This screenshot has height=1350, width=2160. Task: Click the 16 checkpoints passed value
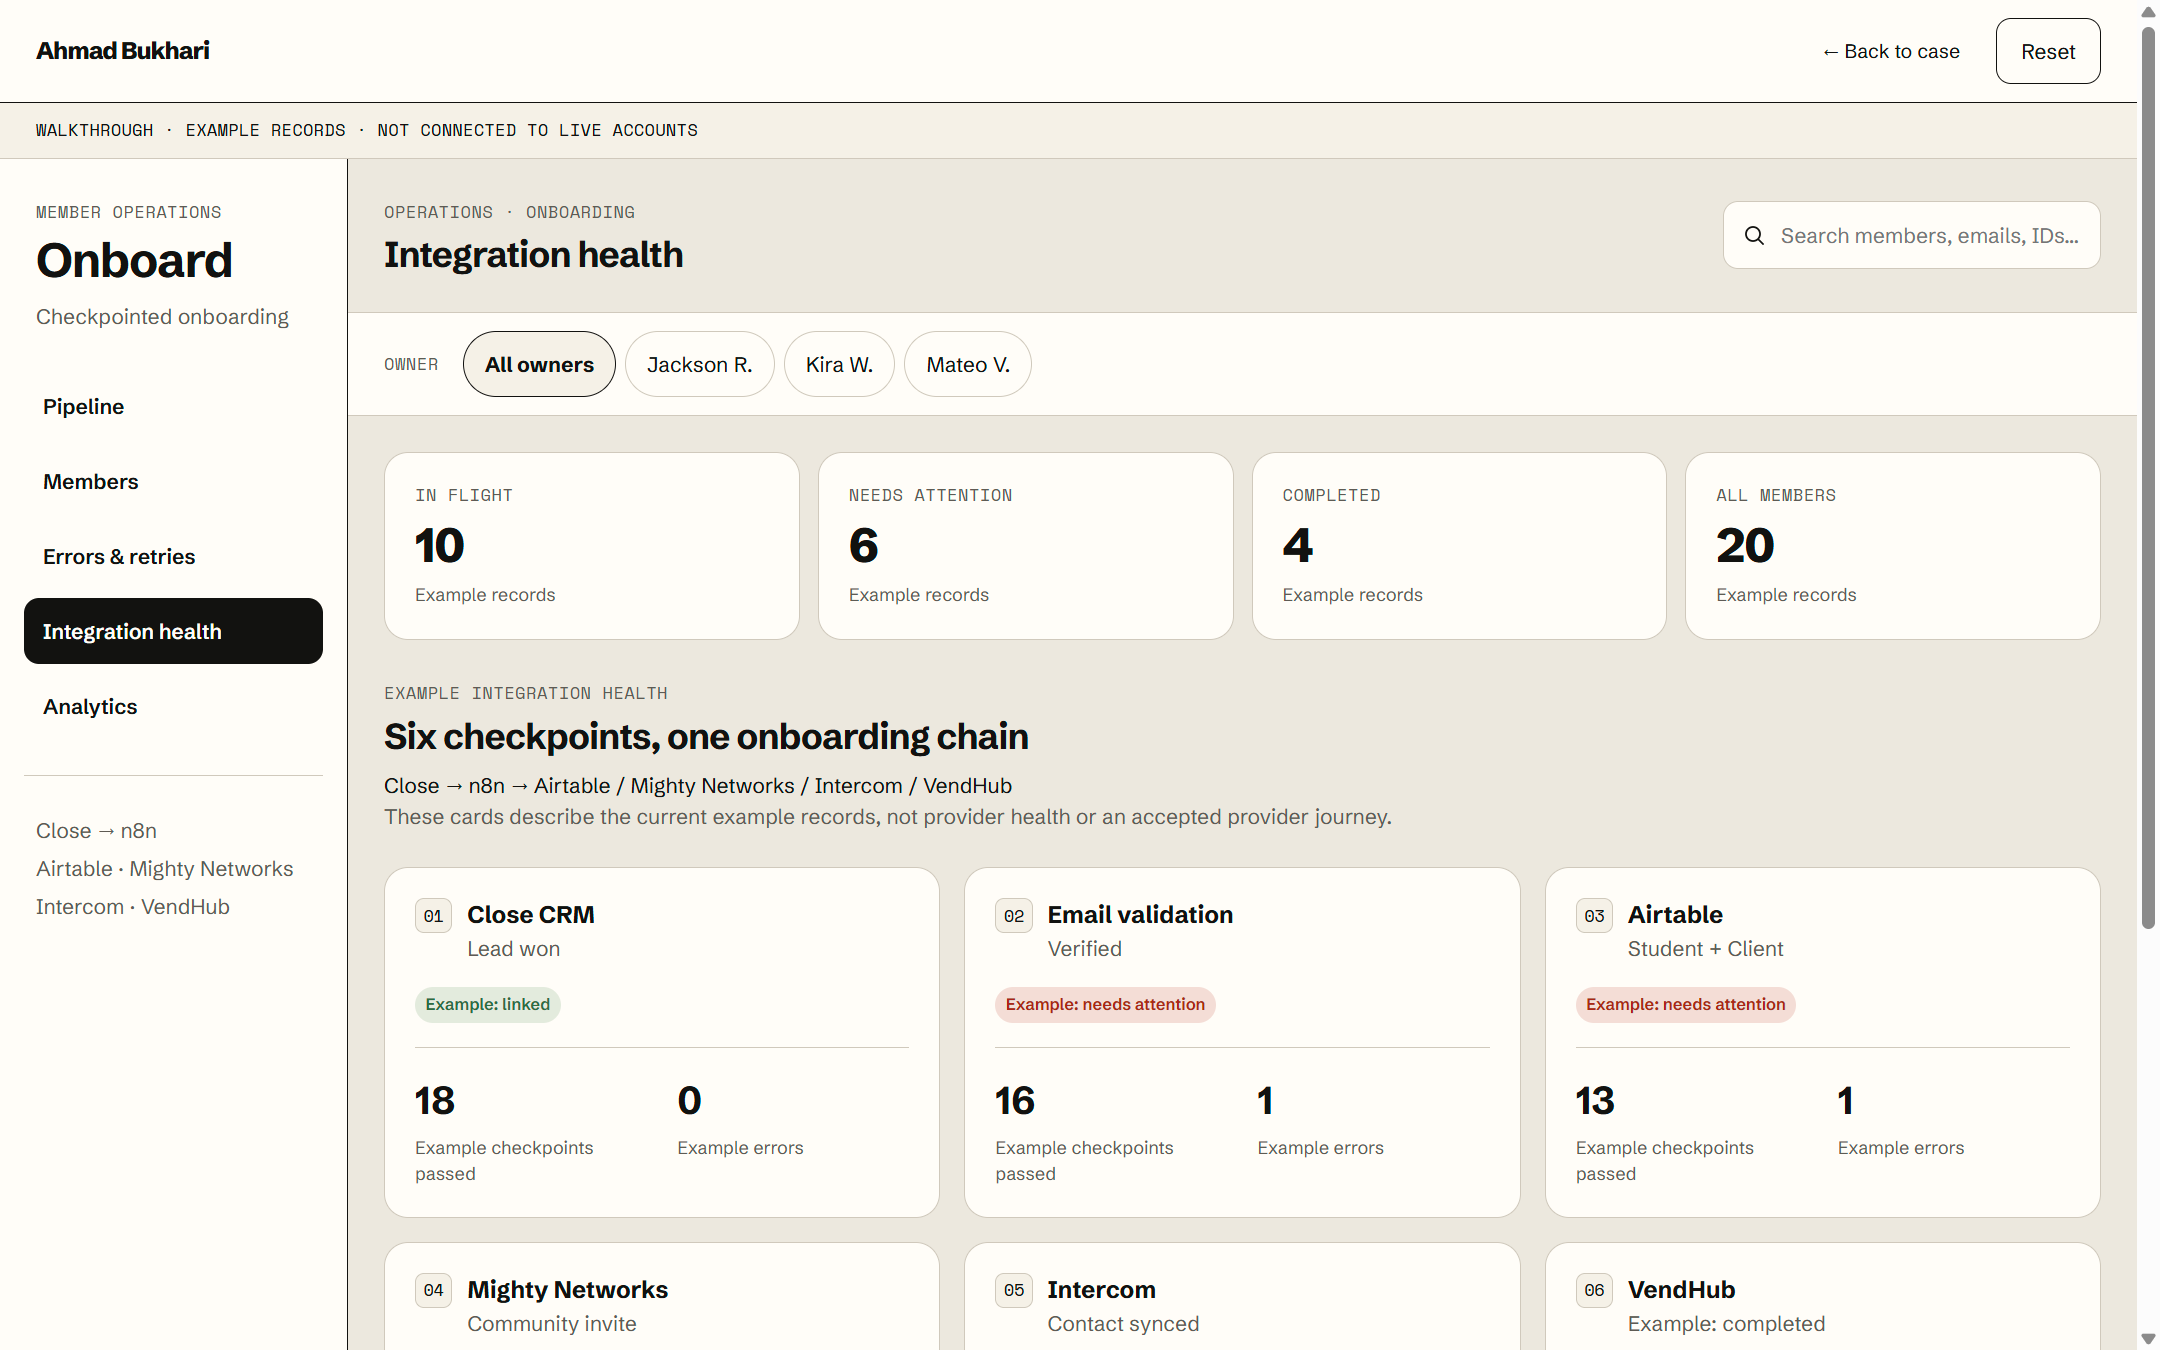coord(1015,1101)
